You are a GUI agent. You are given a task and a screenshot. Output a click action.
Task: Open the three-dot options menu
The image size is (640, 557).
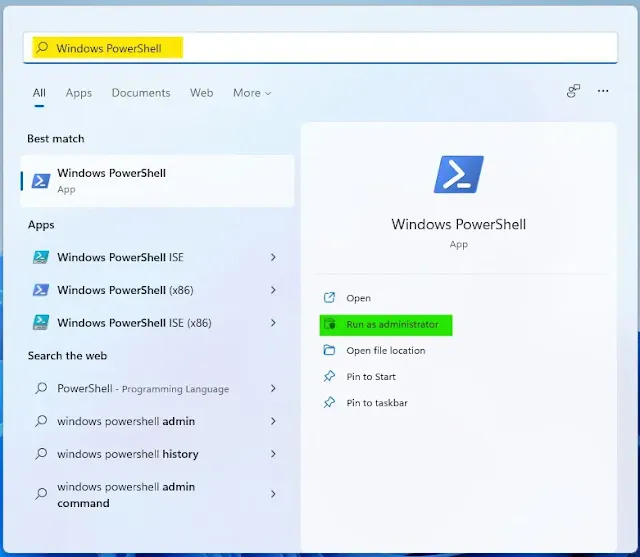603,91
